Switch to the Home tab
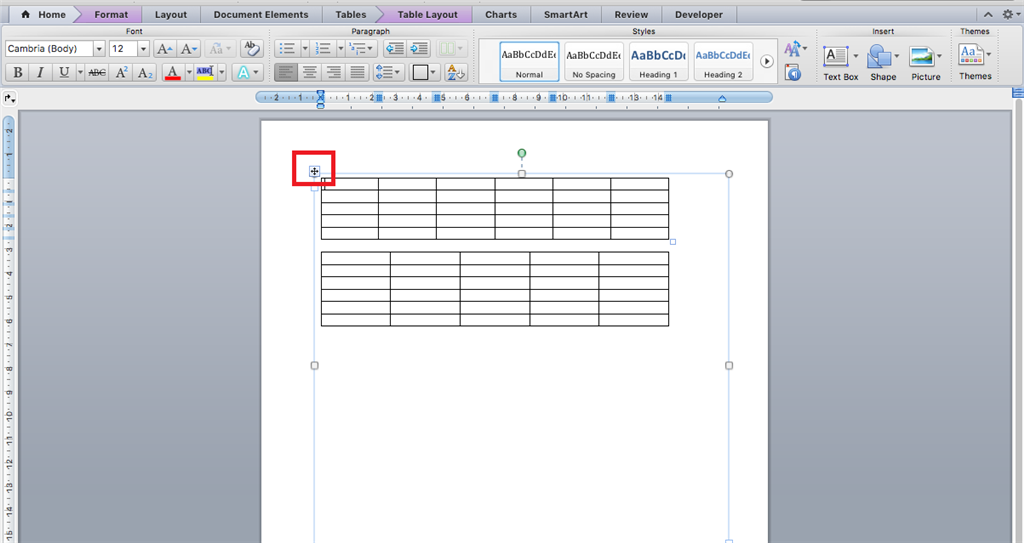 (x=44, y=14)
